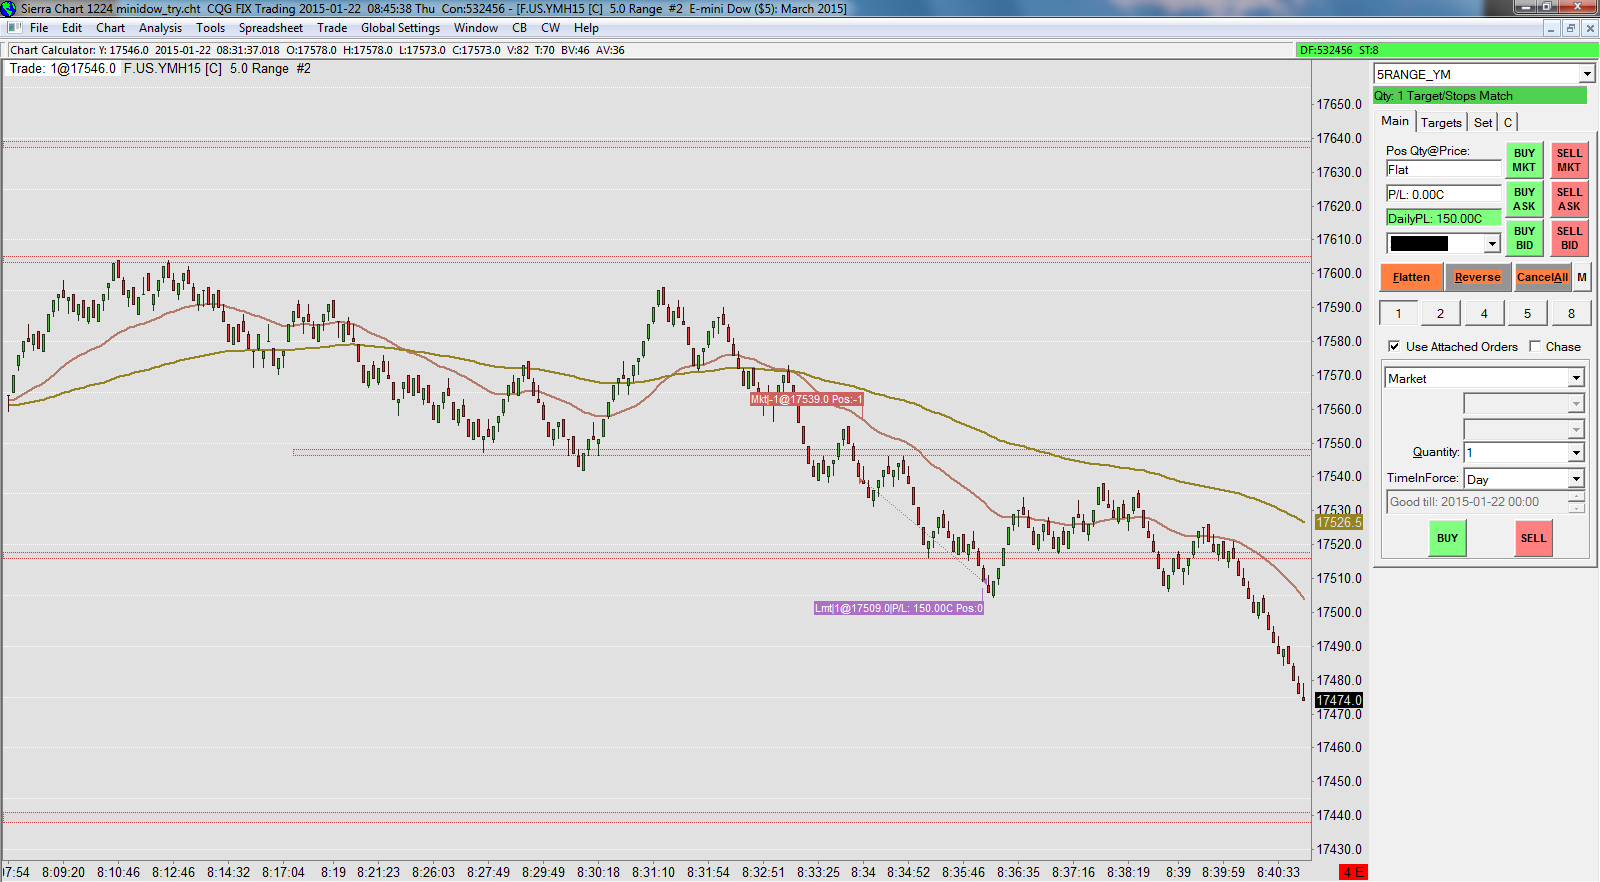The image size is (1600, 882).
Task: Open the CW menu
Action: (x=550, y=28)
